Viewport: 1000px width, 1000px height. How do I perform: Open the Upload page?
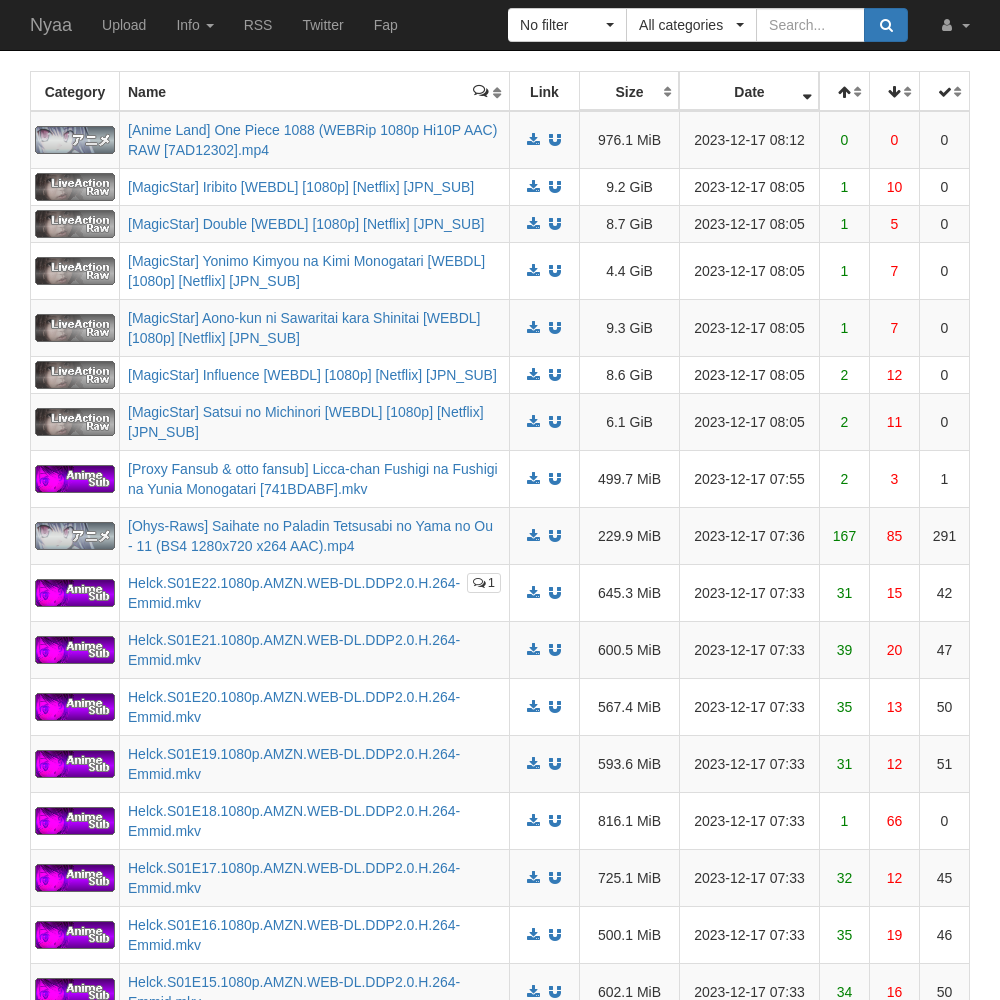click(124, 25)
